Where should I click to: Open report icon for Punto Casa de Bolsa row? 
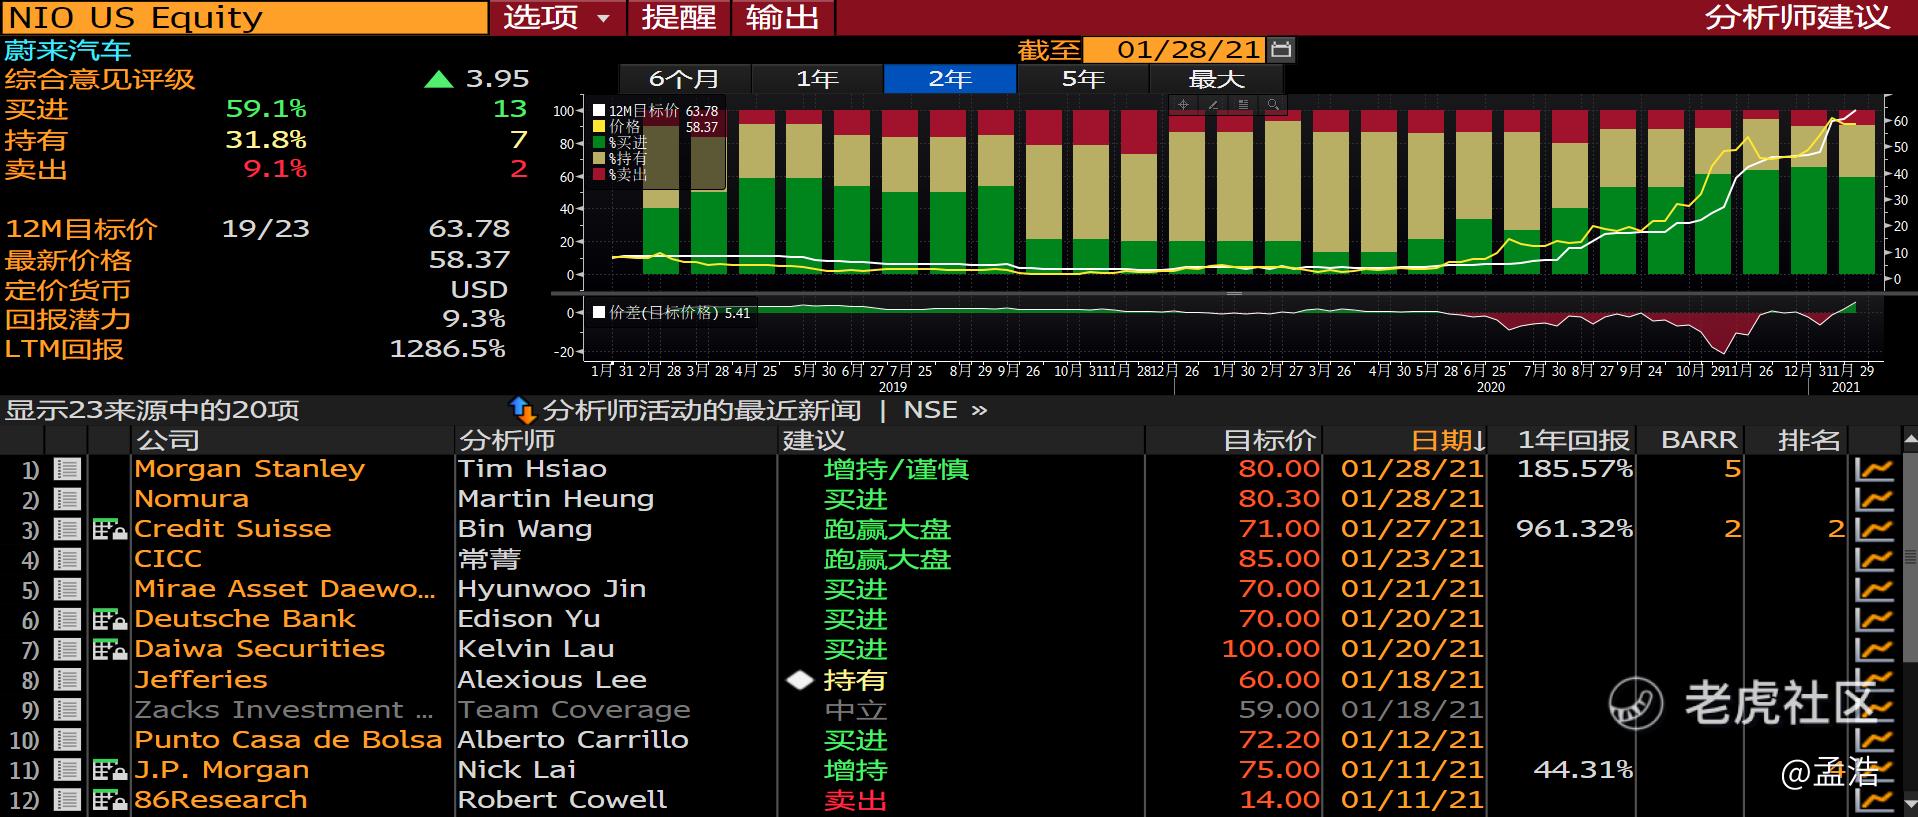[x=67, y=740]
